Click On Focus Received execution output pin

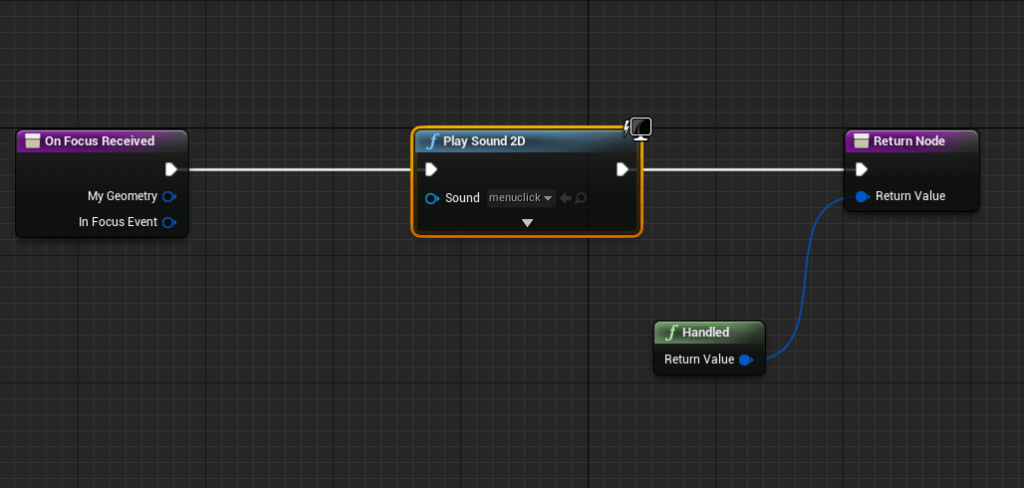pyautogui.click(x=171, y=169)
